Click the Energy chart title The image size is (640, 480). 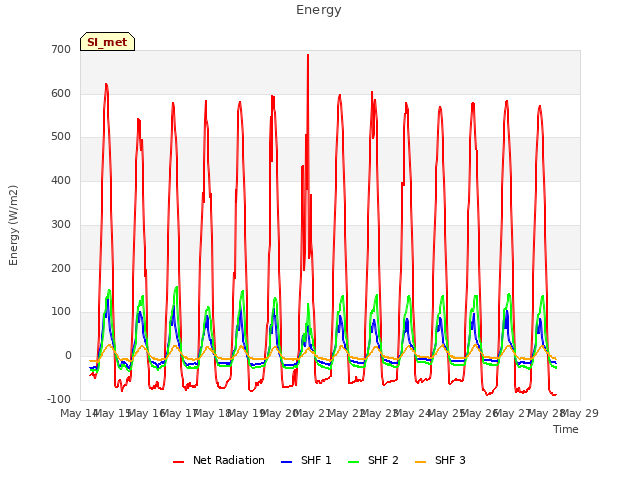(x=319, y=10)
